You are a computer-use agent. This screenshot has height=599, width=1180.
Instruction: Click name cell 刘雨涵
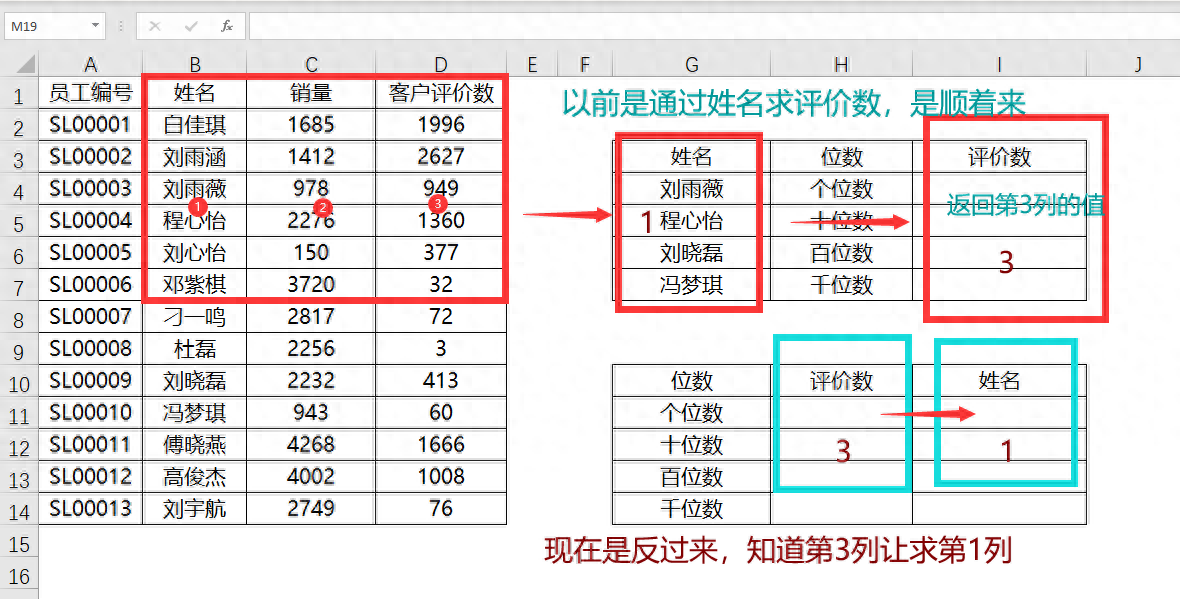[195, 157]
